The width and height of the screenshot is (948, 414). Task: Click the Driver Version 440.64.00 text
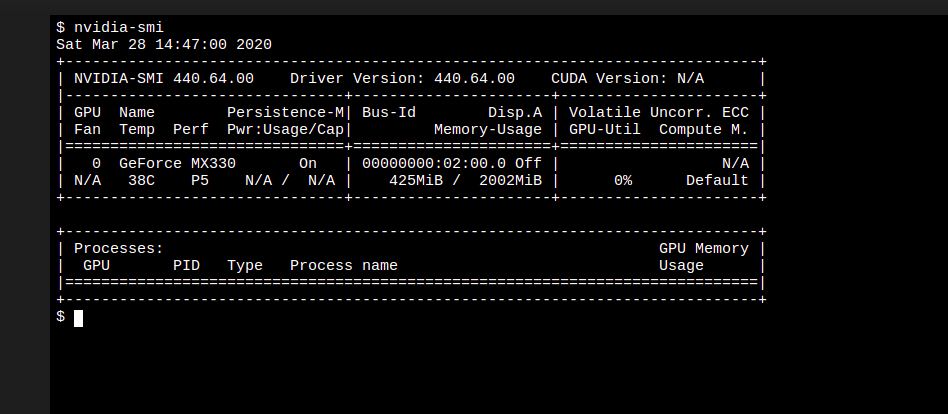(x=402, y=78)
